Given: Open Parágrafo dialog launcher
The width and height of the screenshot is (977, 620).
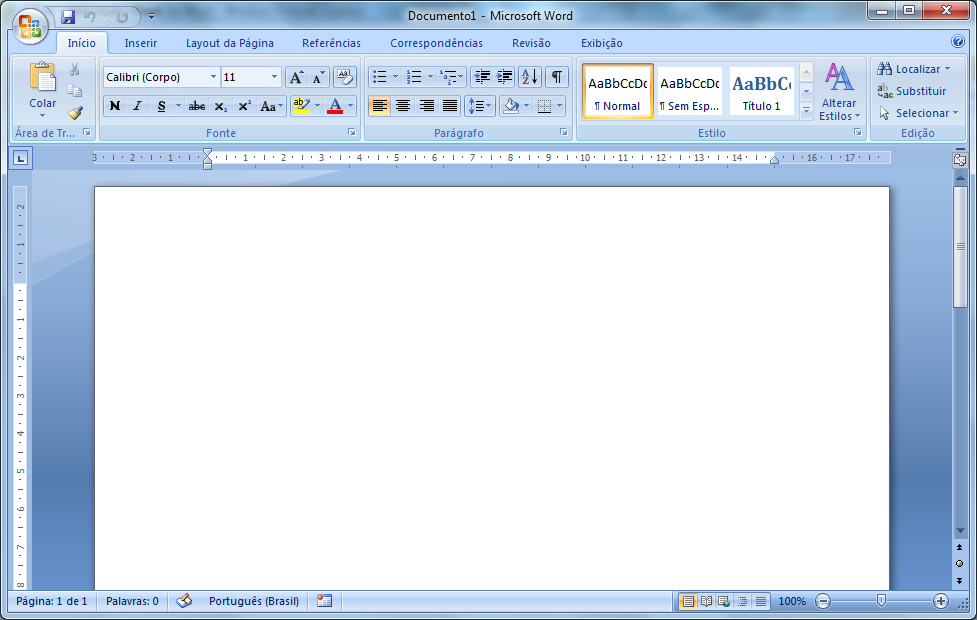Looking at the screenshot, I should pyautogui.click(x=563, y=132).
